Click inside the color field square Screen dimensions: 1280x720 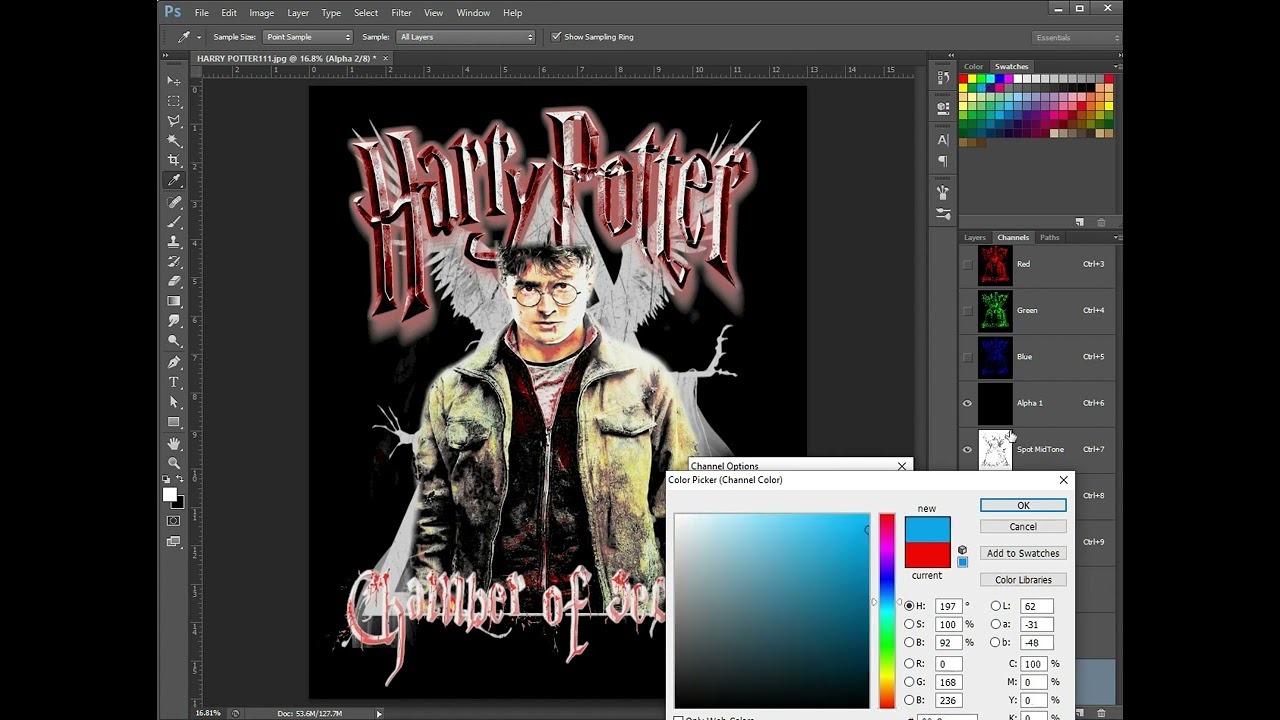772,611
